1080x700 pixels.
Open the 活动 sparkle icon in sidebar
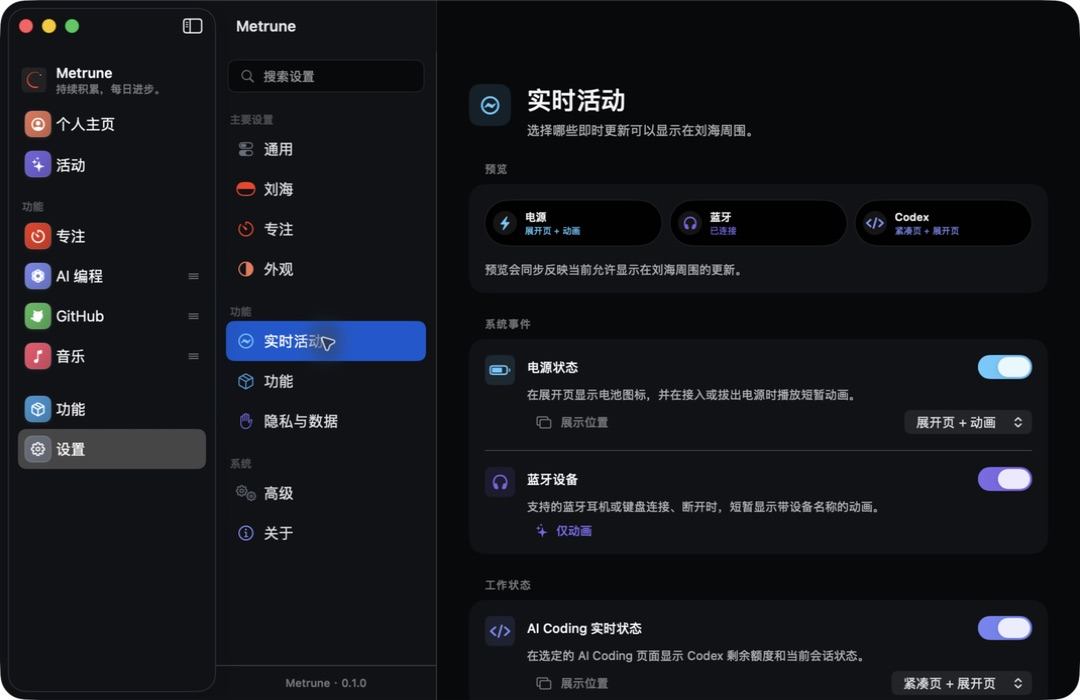click(38, 165)
